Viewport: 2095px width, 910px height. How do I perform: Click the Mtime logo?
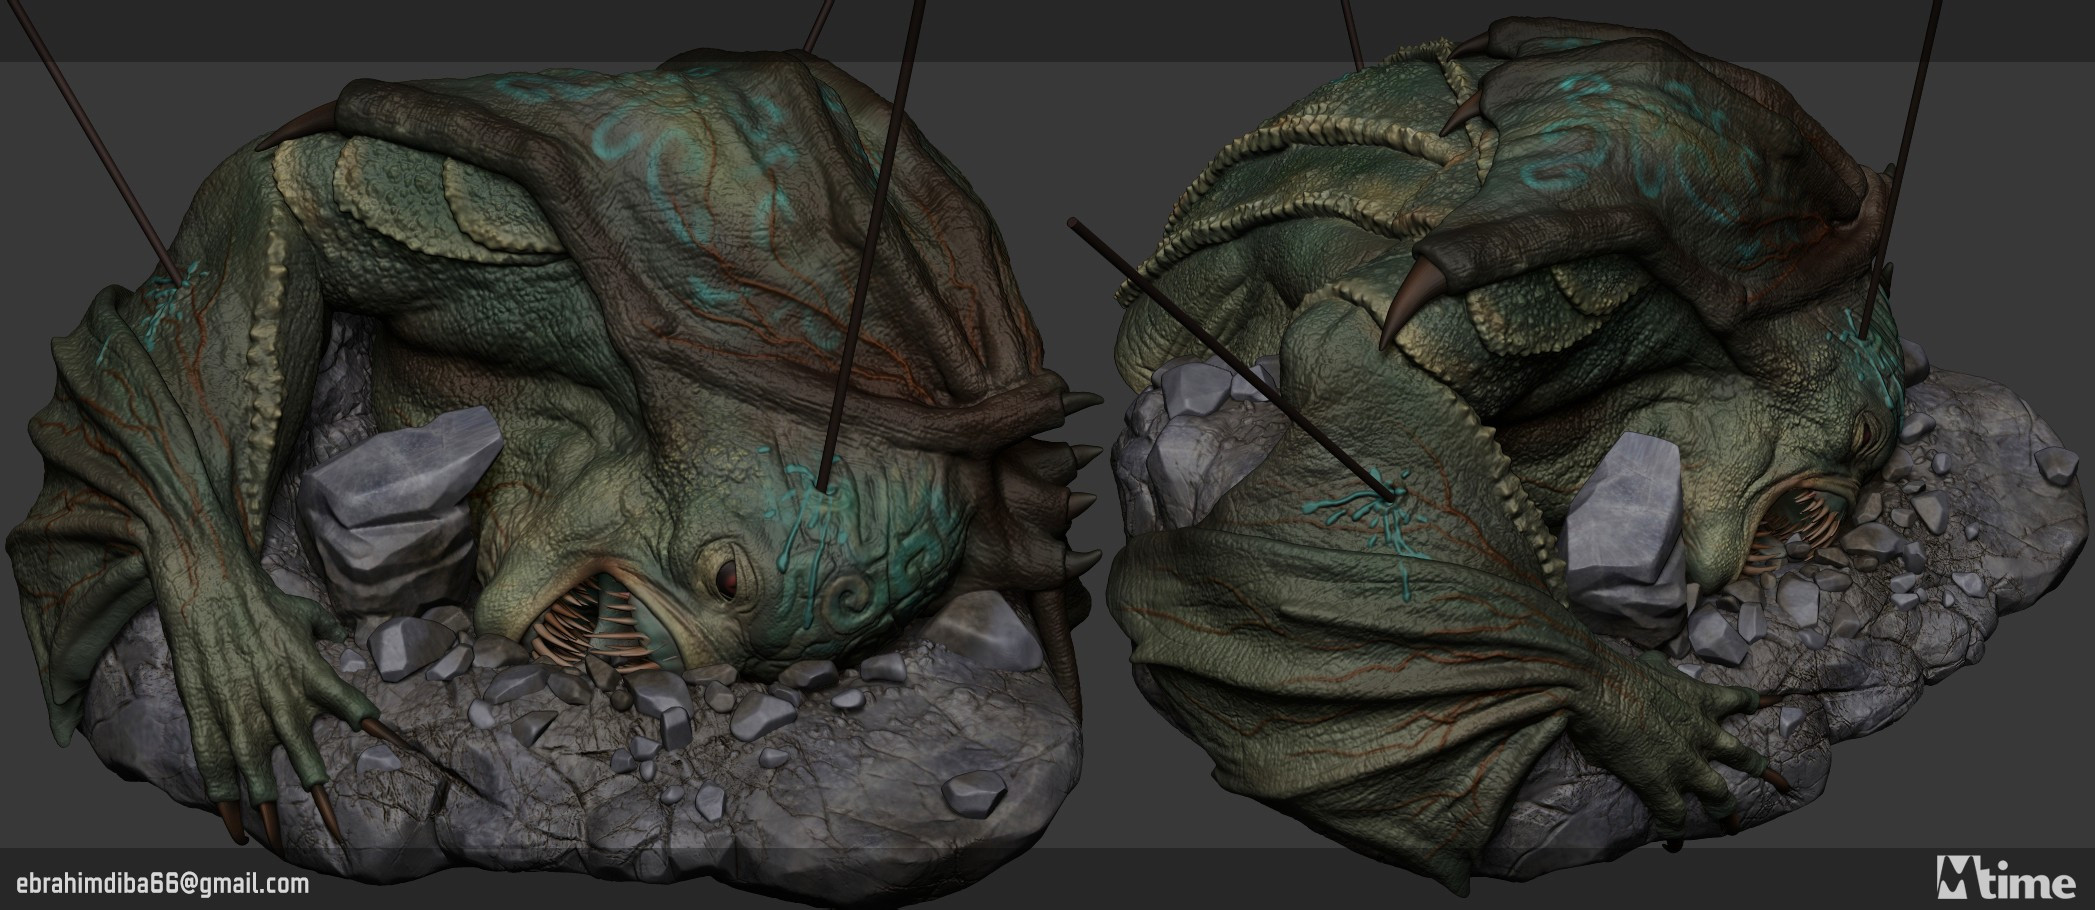pyautogui.click(x=2006, y=877)
